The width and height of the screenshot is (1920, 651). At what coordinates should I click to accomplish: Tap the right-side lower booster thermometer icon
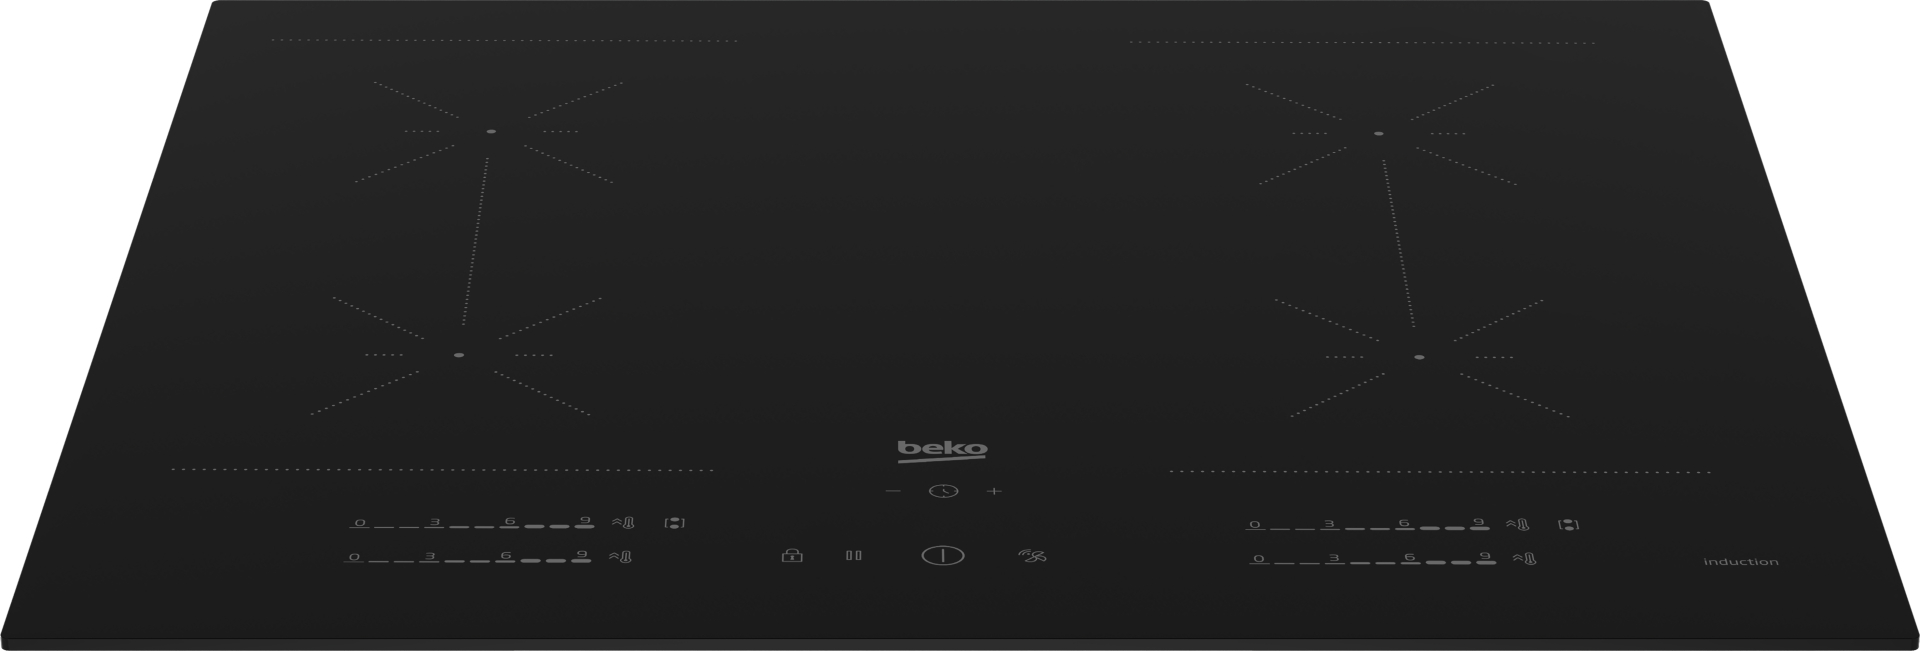(1524, 559)
